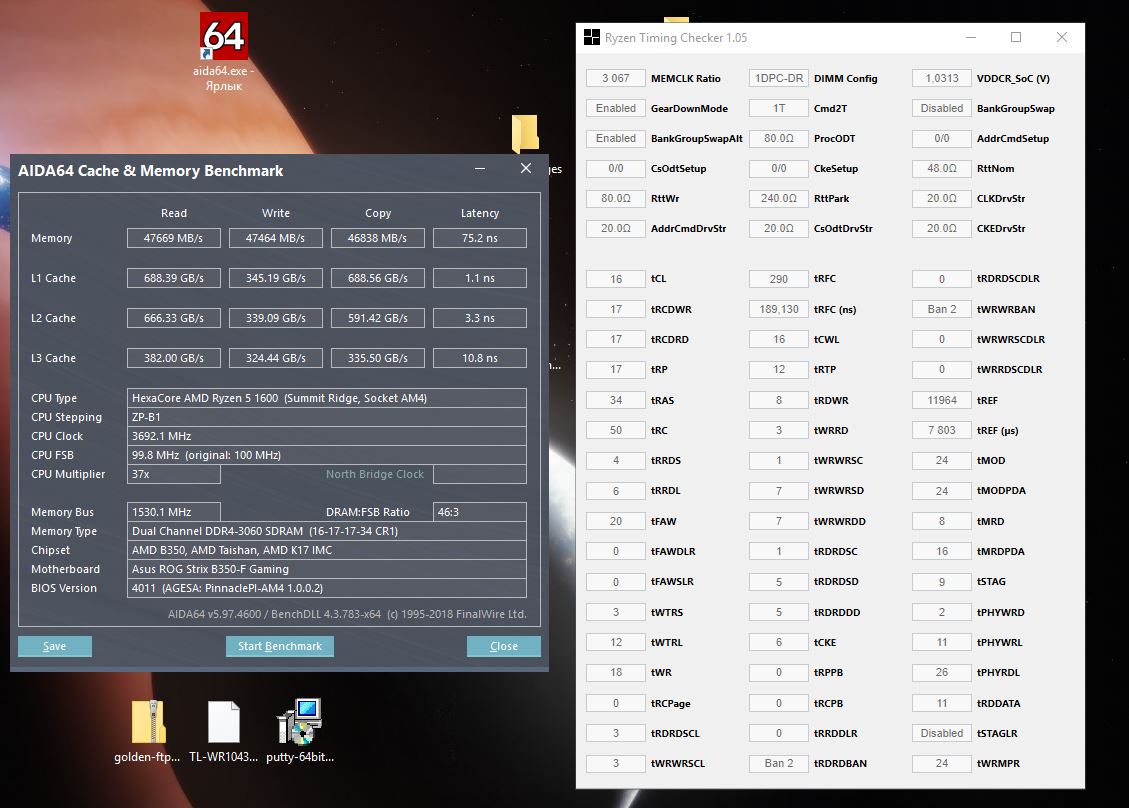
Task: Click the tWRWRBAN value Ban 2
Action: [942, 309]
